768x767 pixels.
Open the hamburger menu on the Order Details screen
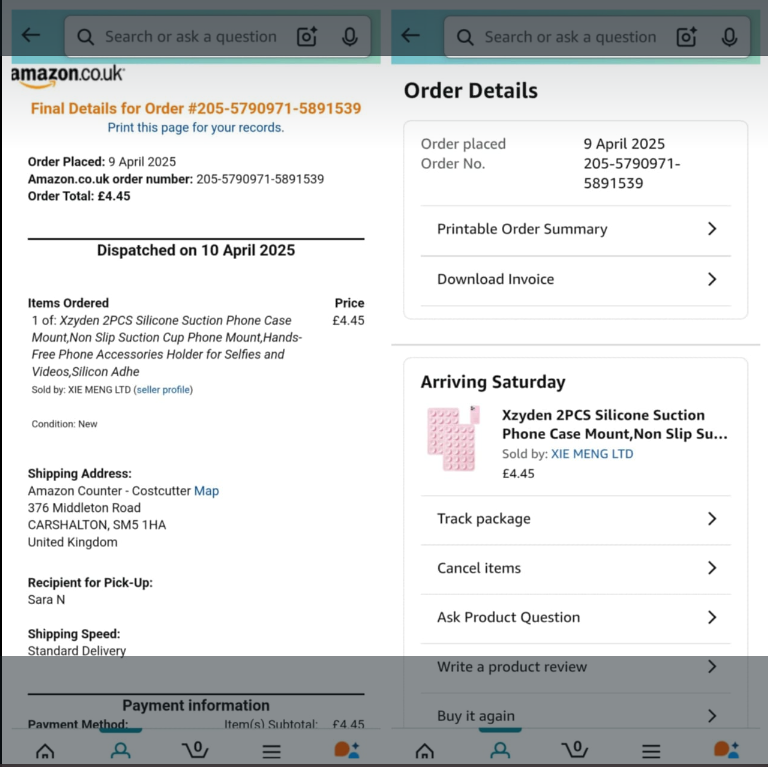point(651,750)
